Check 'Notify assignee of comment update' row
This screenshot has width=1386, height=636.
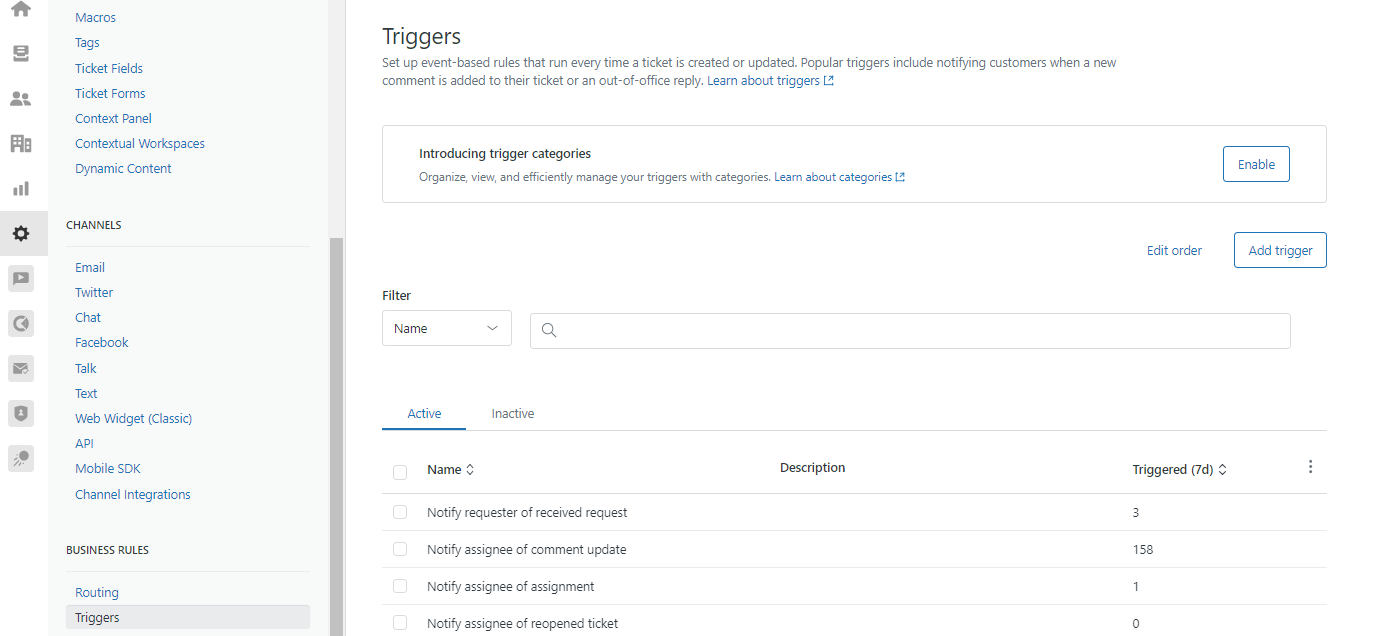400,549
